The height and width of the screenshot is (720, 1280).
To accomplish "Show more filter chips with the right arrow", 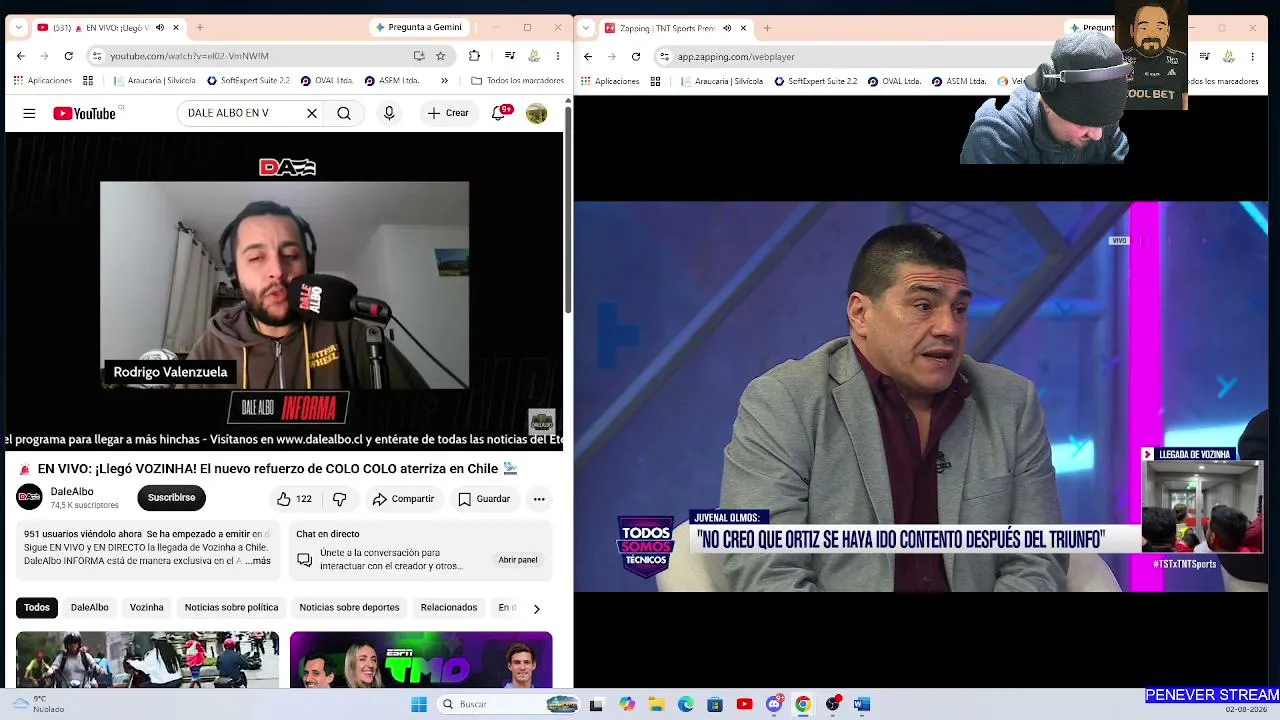I will tap(536, 608).
